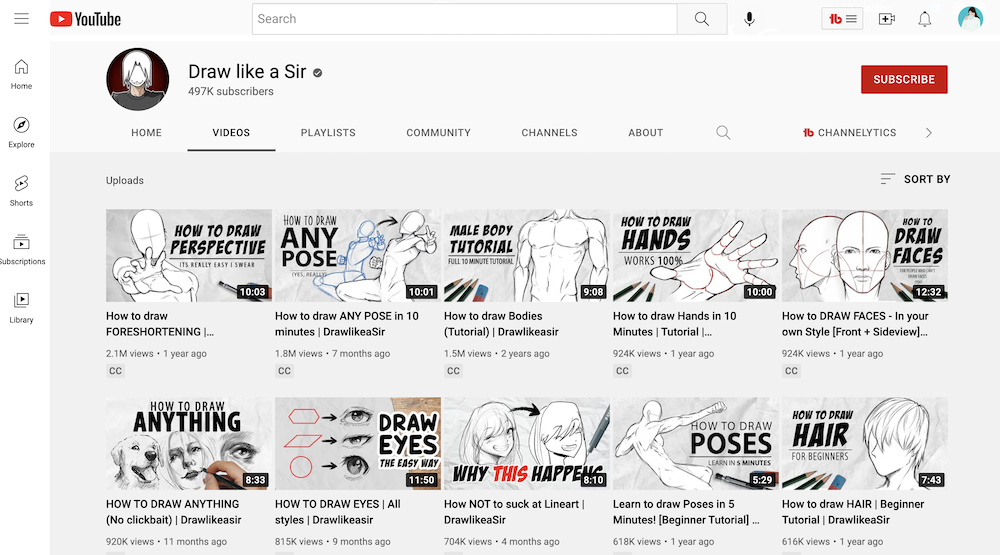Viewport: 1000px width, 555px height.
Task: Click inside the Search input field
Action: pos(465,19)
